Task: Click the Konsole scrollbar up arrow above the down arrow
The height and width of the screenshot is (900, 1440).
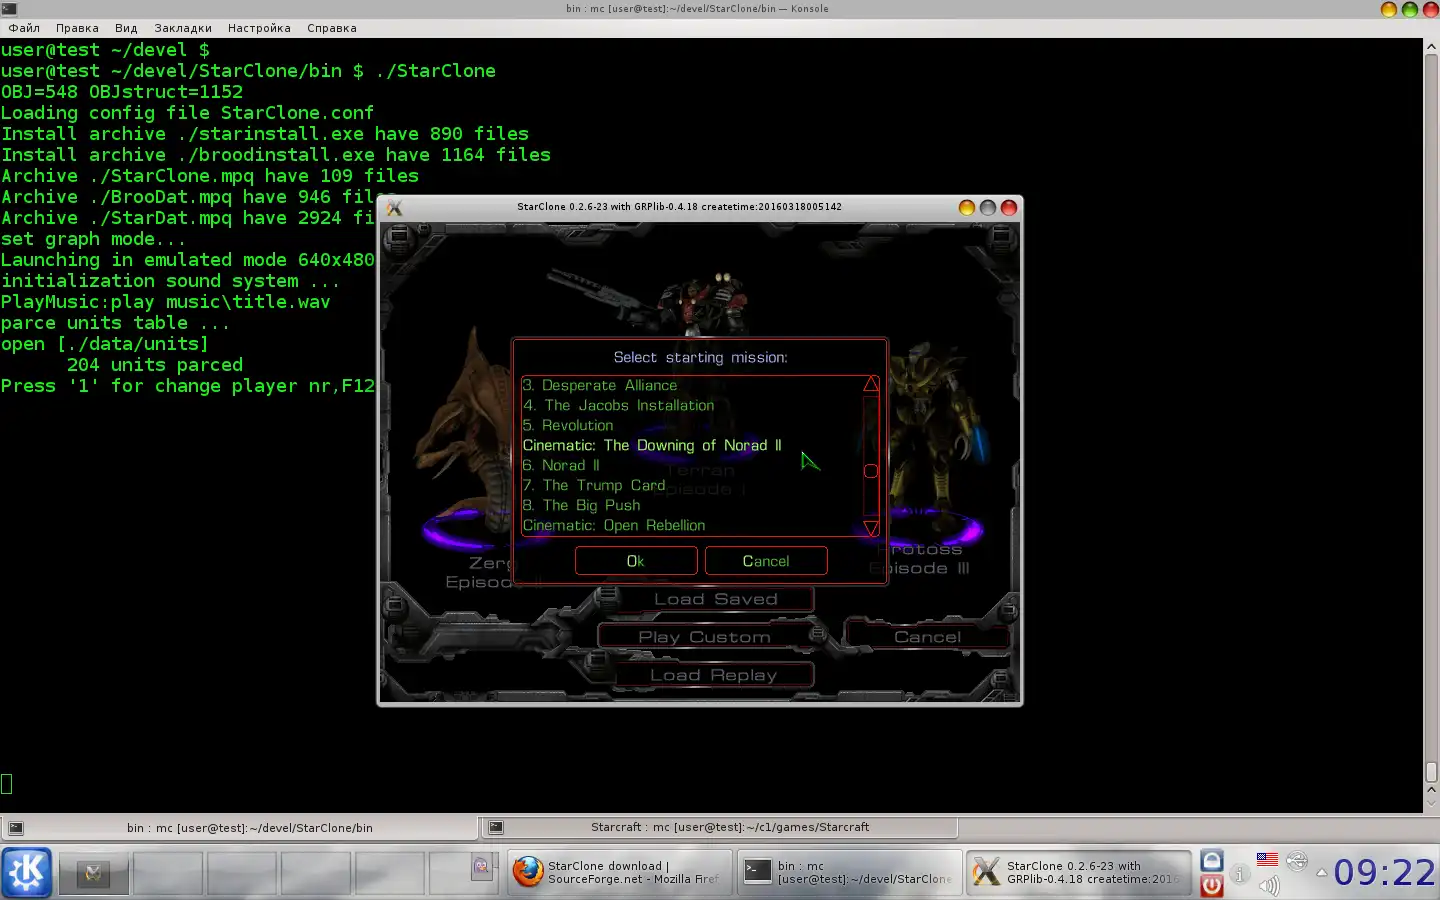Action: 1431,790
